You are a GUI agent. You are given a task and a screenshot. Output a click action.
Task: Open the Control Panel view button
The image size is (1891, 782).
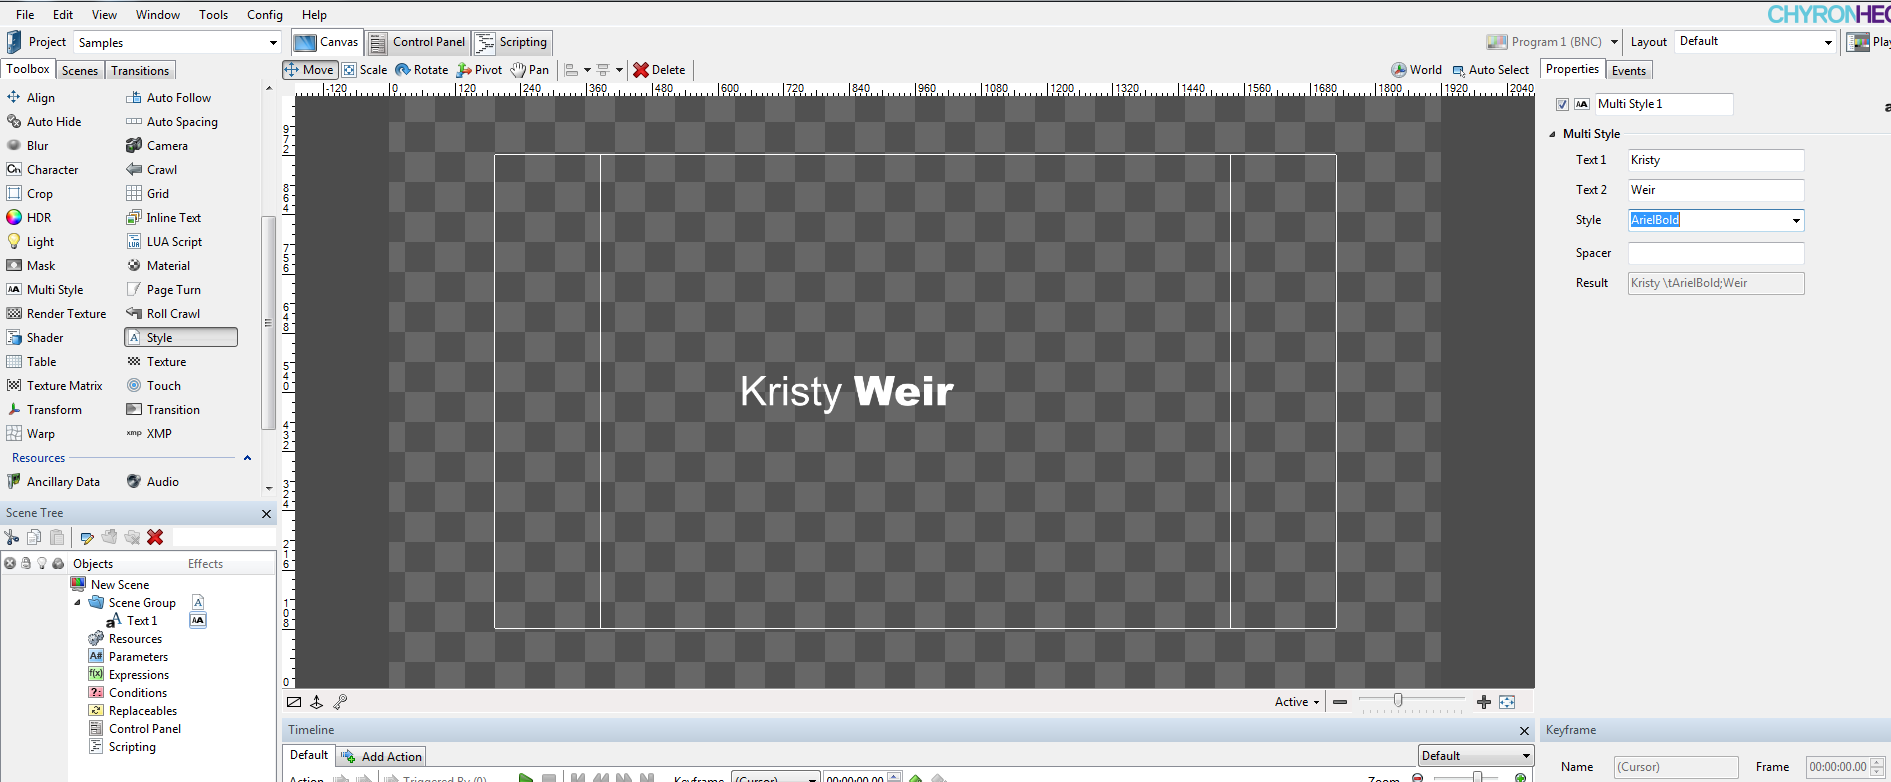click(x=418, y=42)
